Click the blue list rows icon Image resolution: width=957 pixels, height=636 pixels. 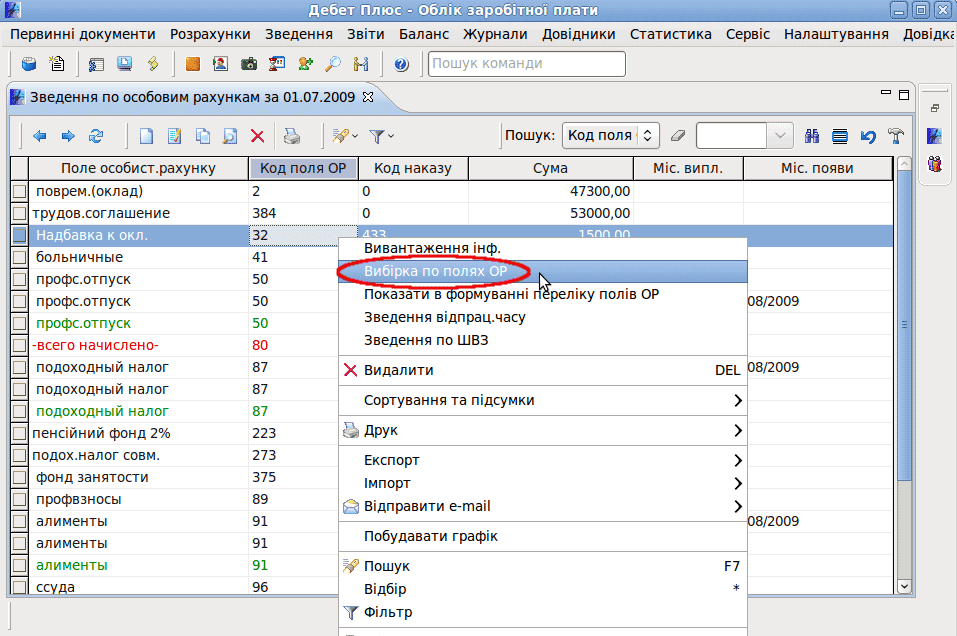[840, 136]
